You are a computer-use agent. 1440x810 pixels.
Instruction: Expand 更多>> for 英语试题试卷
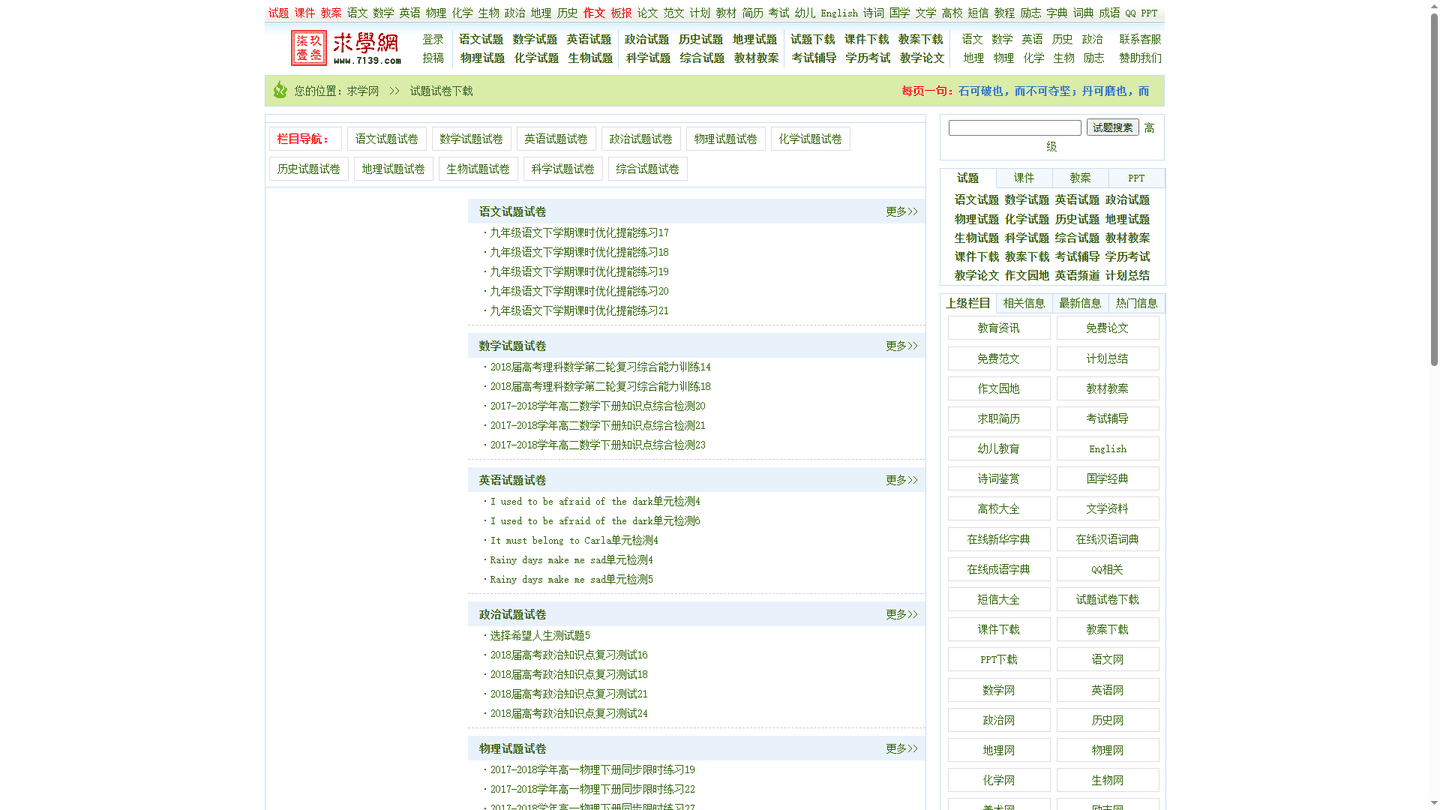tap(901, 480)
